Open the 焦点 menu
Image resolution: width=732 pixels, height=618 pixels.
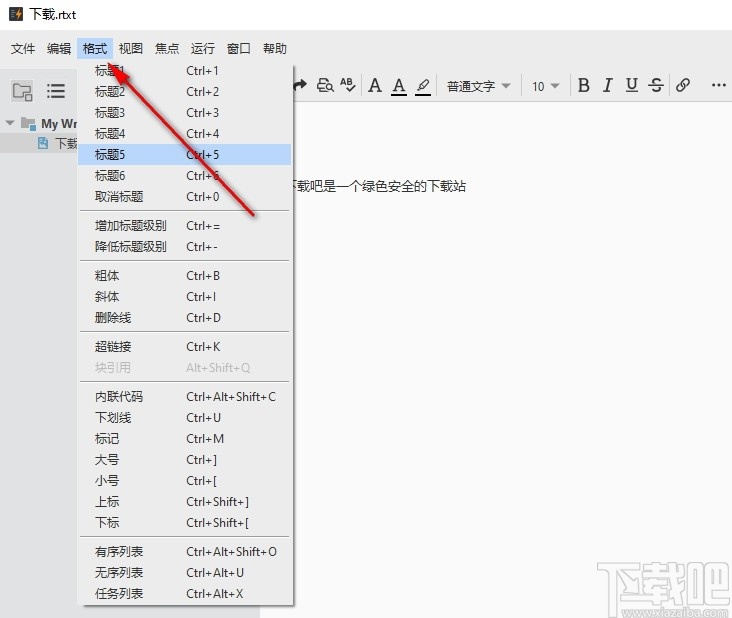click(x=167, y=49)
